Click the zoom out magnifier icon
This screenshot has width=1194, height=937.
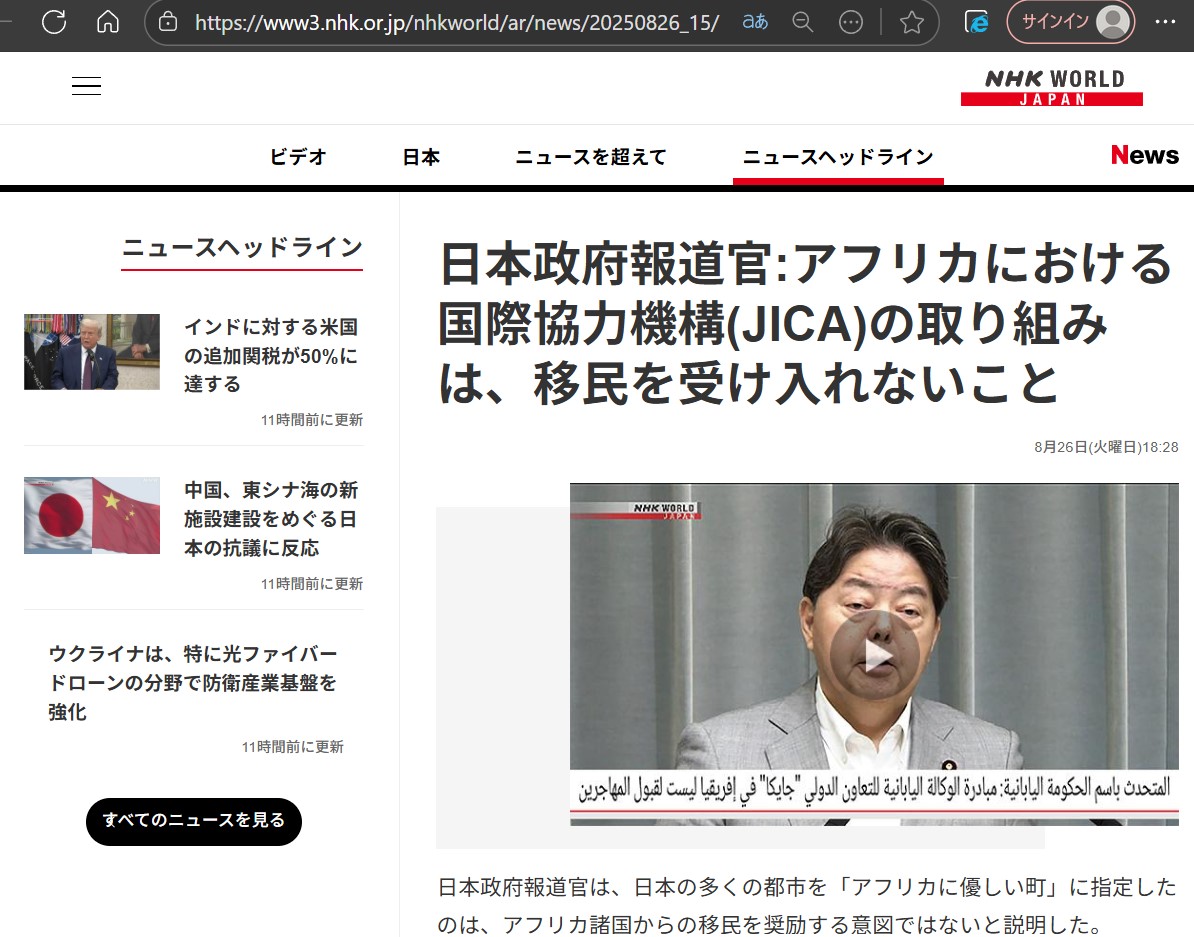[803, 22]
